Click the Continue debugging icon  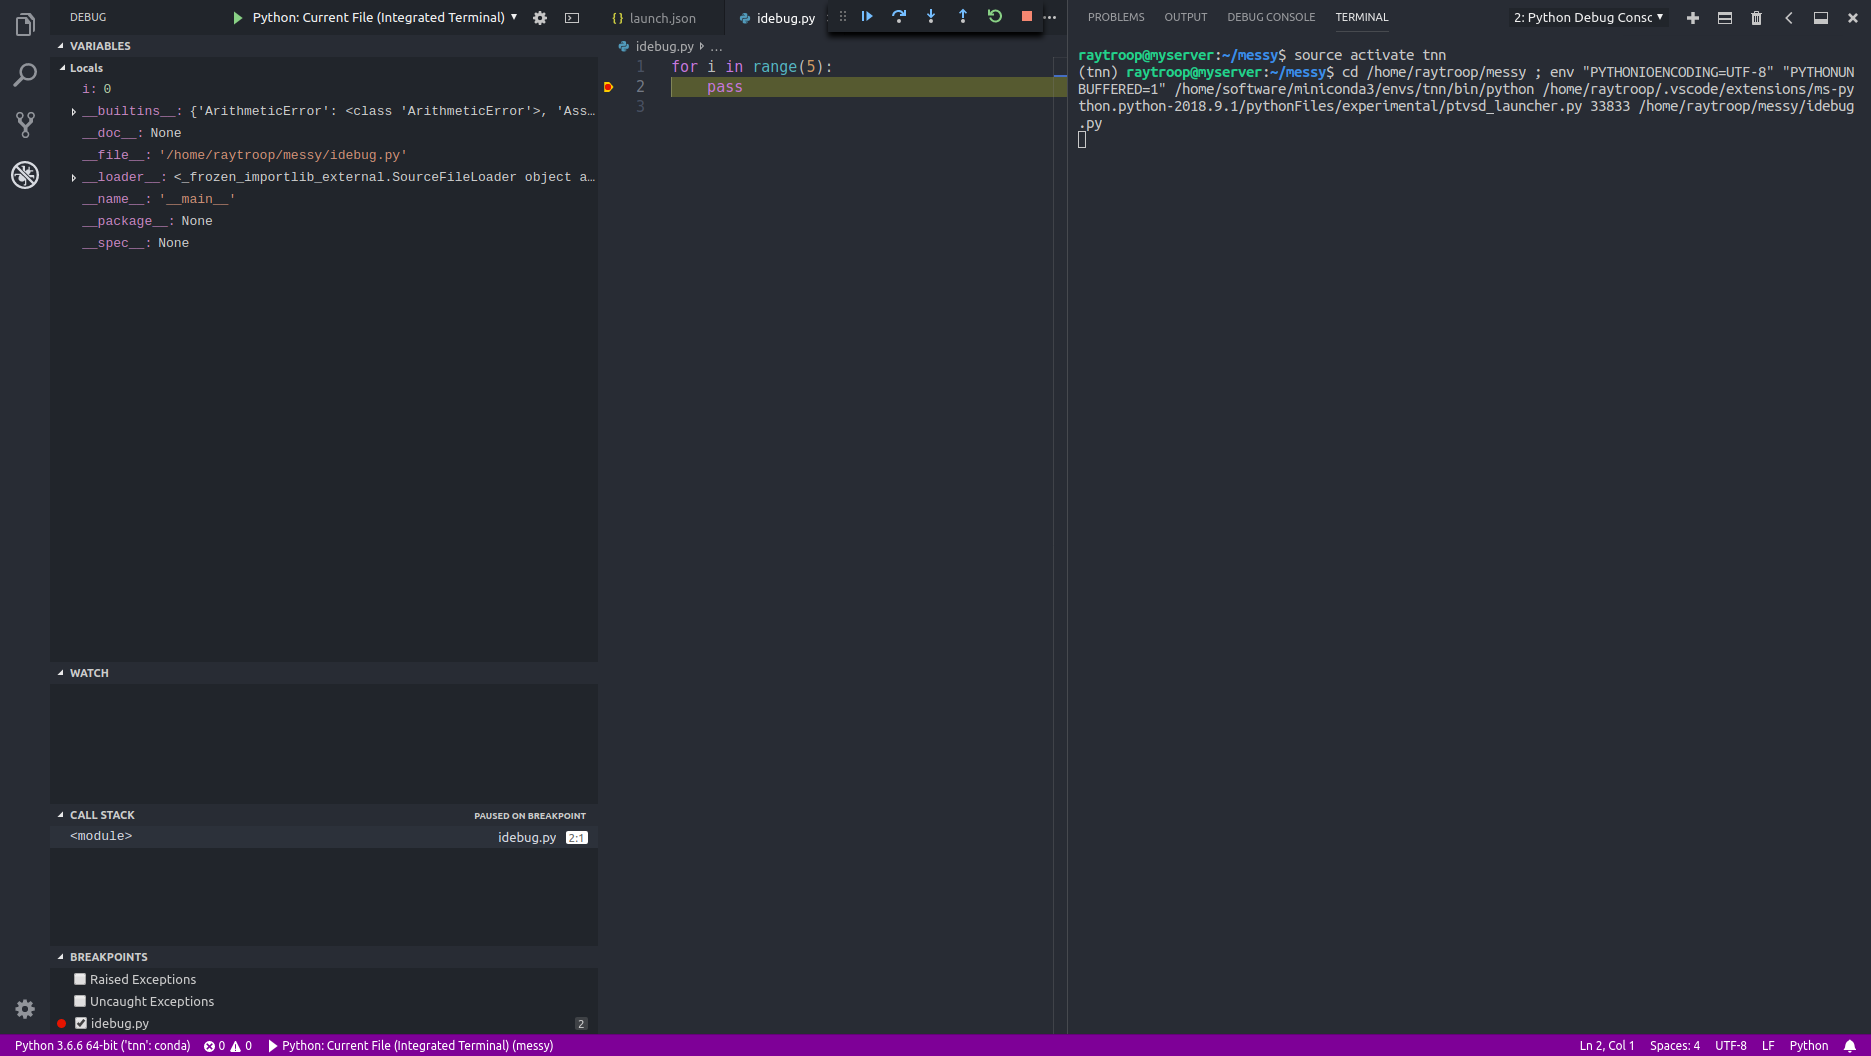(866, 16)
